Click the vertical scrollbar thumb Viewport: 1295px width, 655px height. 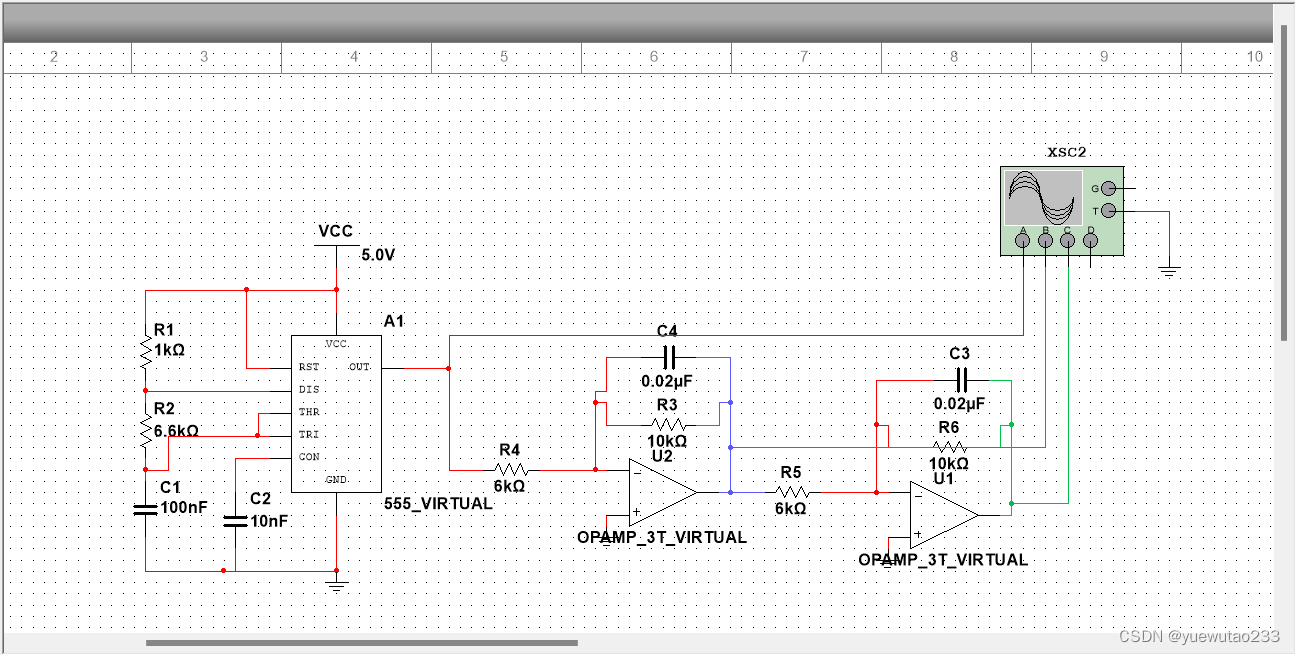1286,182
